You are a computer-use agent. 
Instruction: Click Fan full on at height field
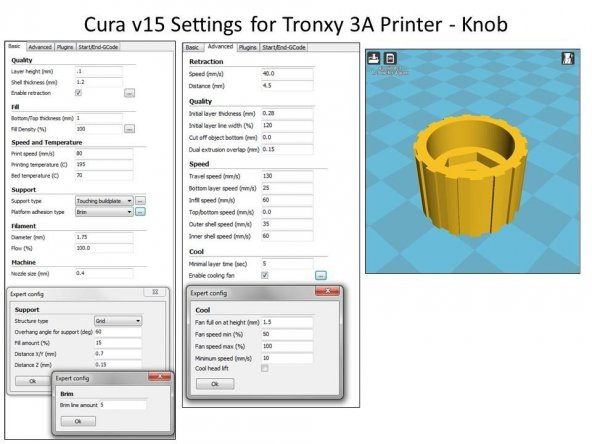tap(287, 322)
